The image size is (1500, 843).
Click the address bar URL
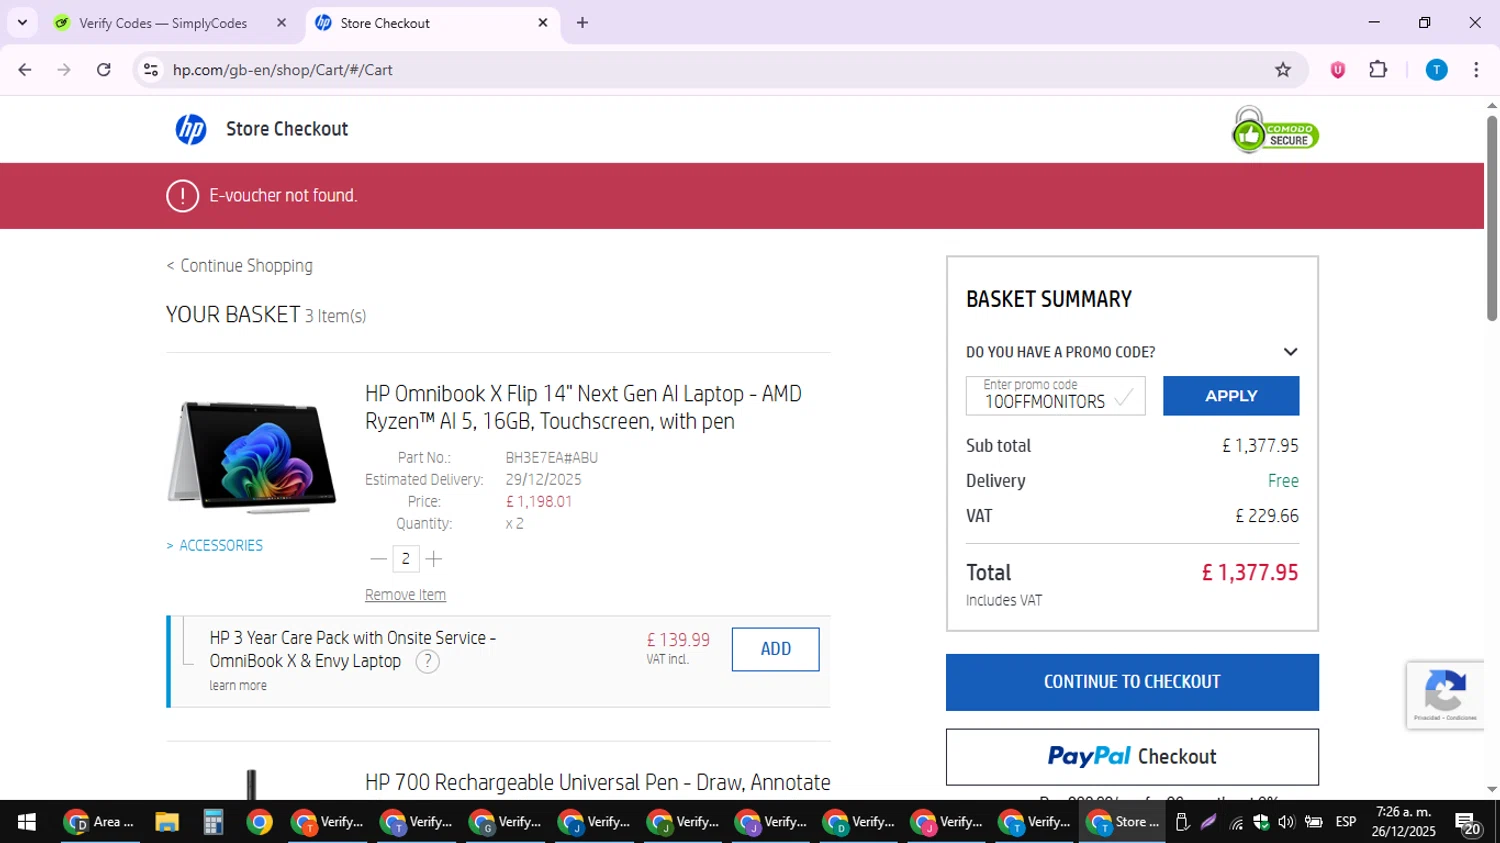[x=282, y=70]
